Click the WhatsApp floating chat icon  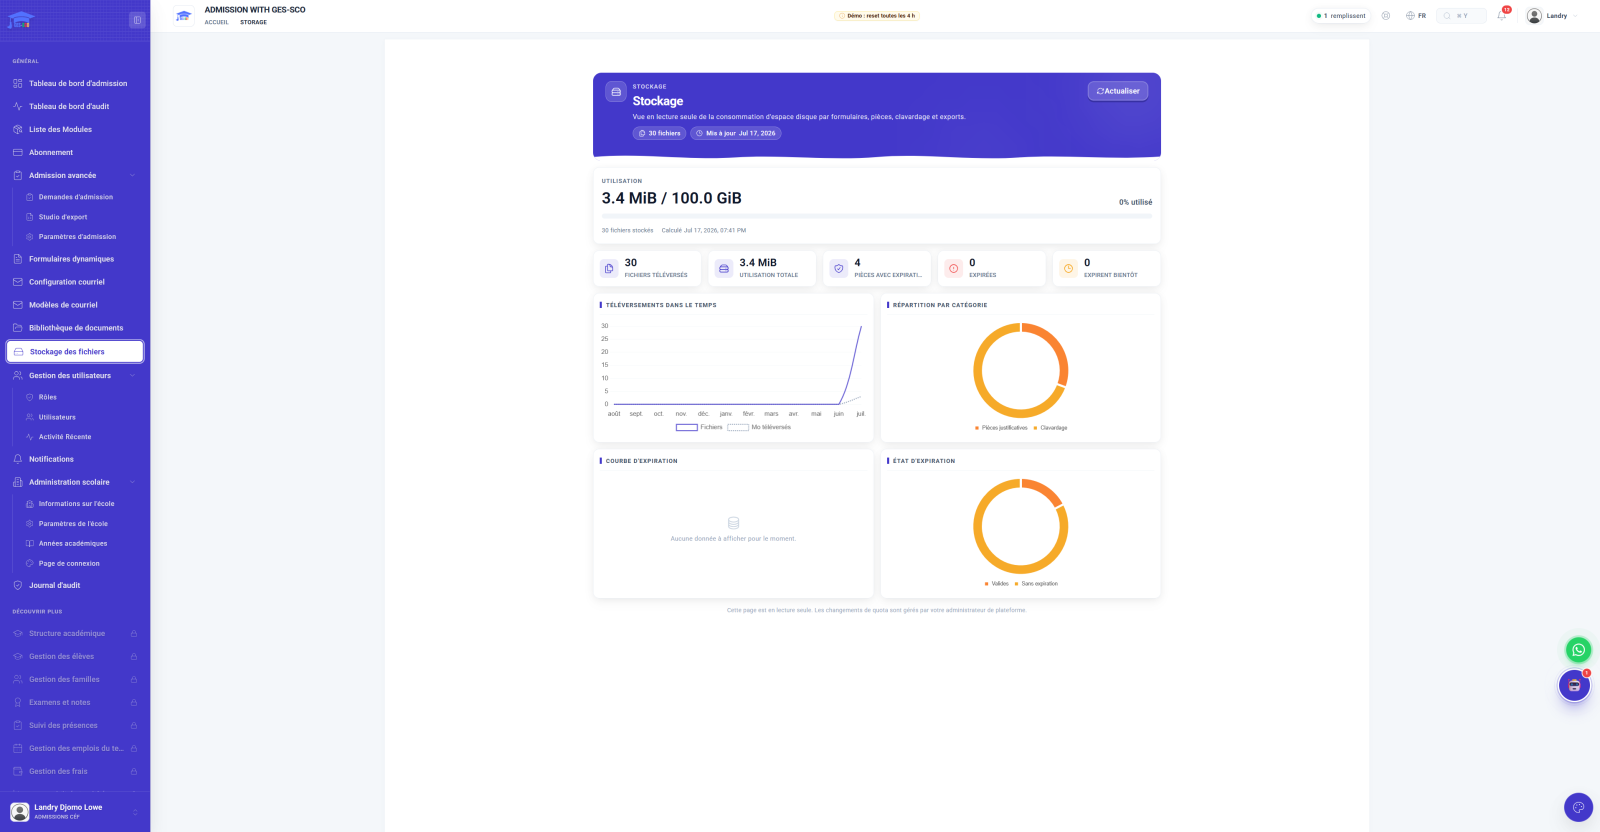[1578, 650]
